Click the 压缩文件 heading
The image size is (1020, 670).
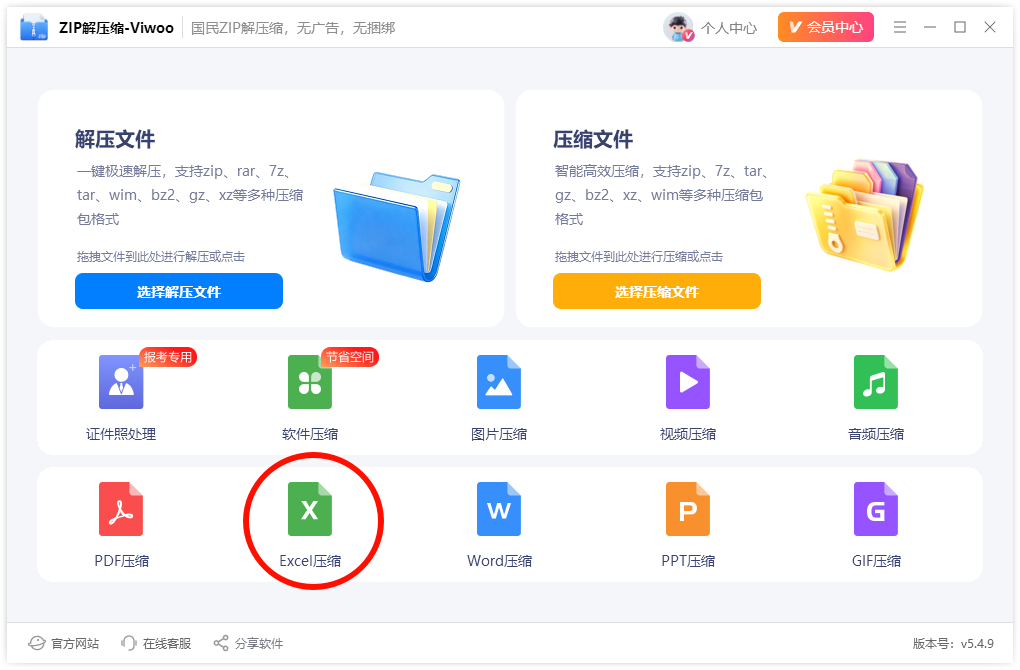point(593,139)
